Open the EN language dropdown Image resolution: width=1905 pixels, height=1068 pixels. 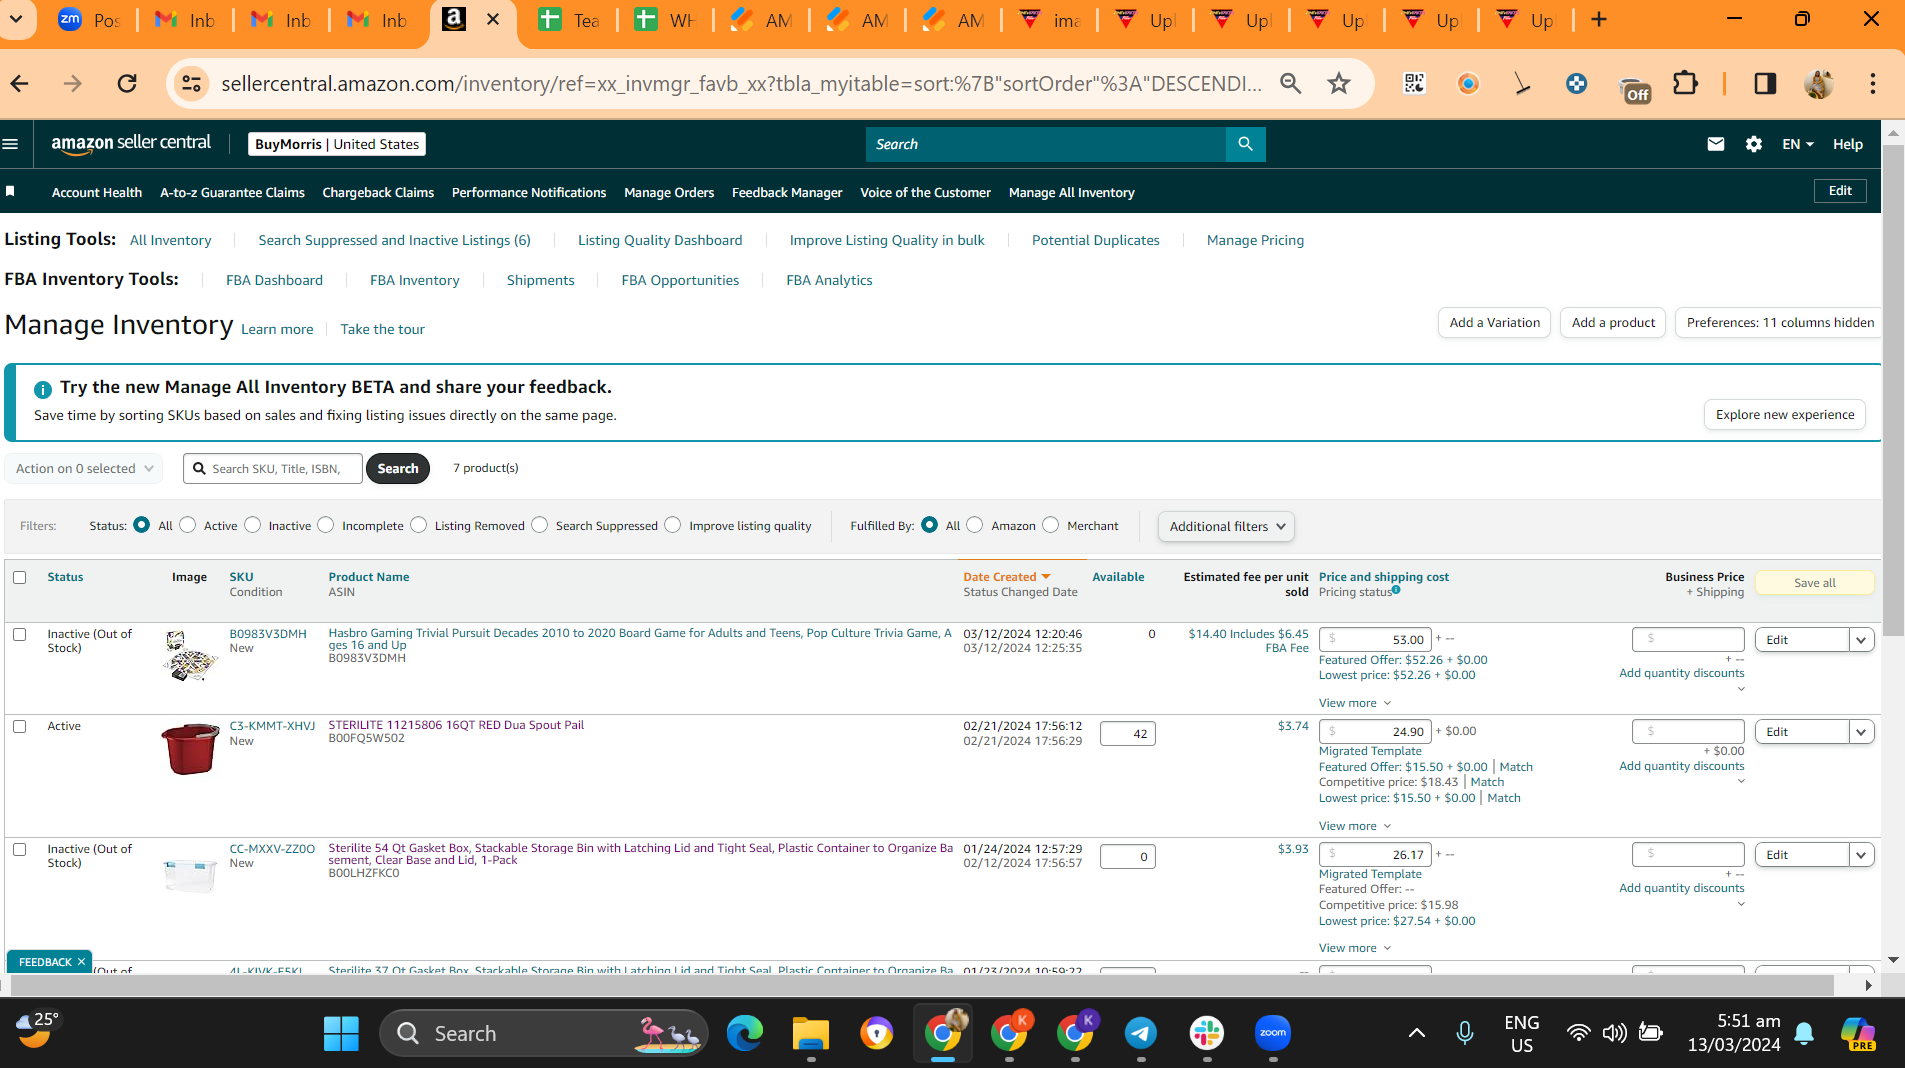(1797, 144)
